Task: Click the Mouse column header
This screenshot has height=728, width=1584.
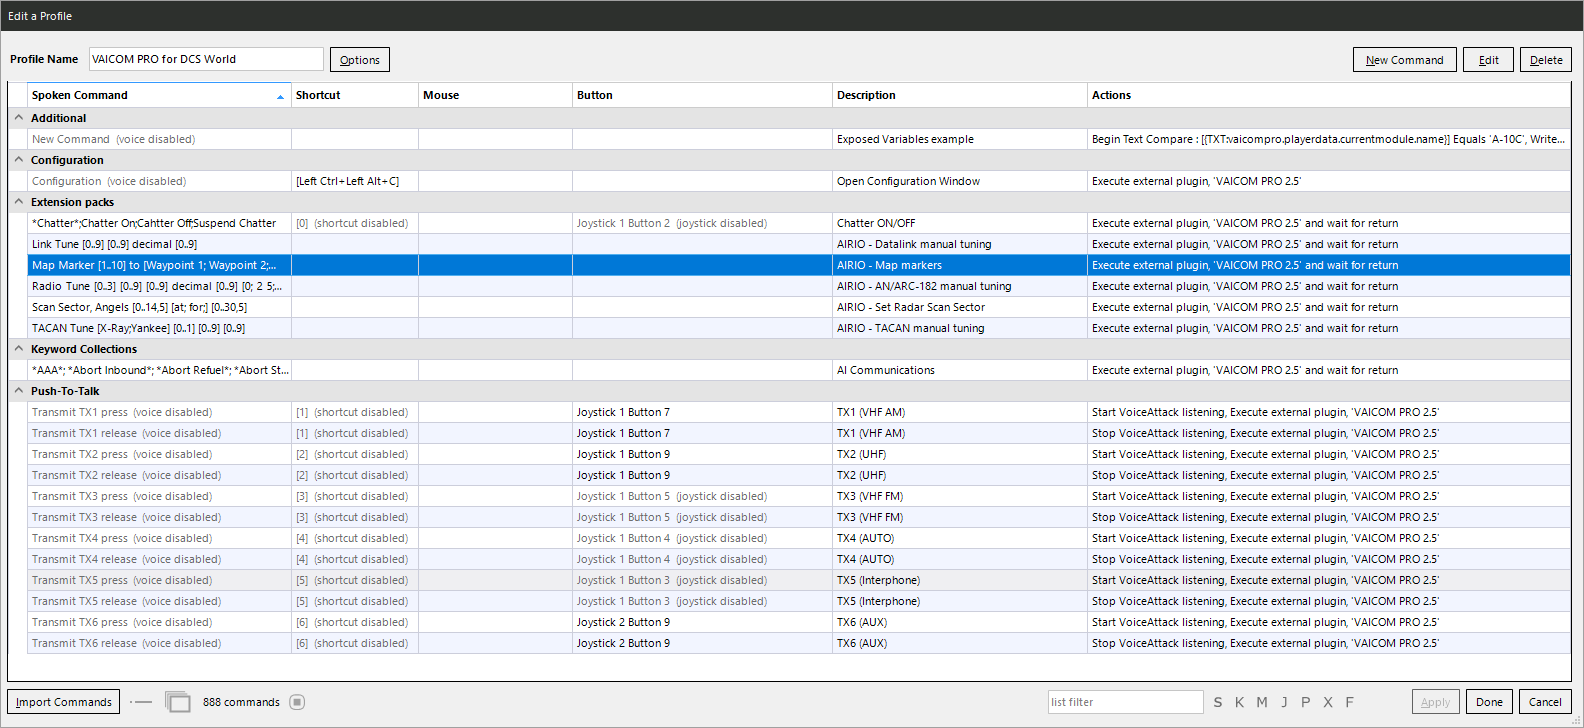Action: (x=495, y=95)
